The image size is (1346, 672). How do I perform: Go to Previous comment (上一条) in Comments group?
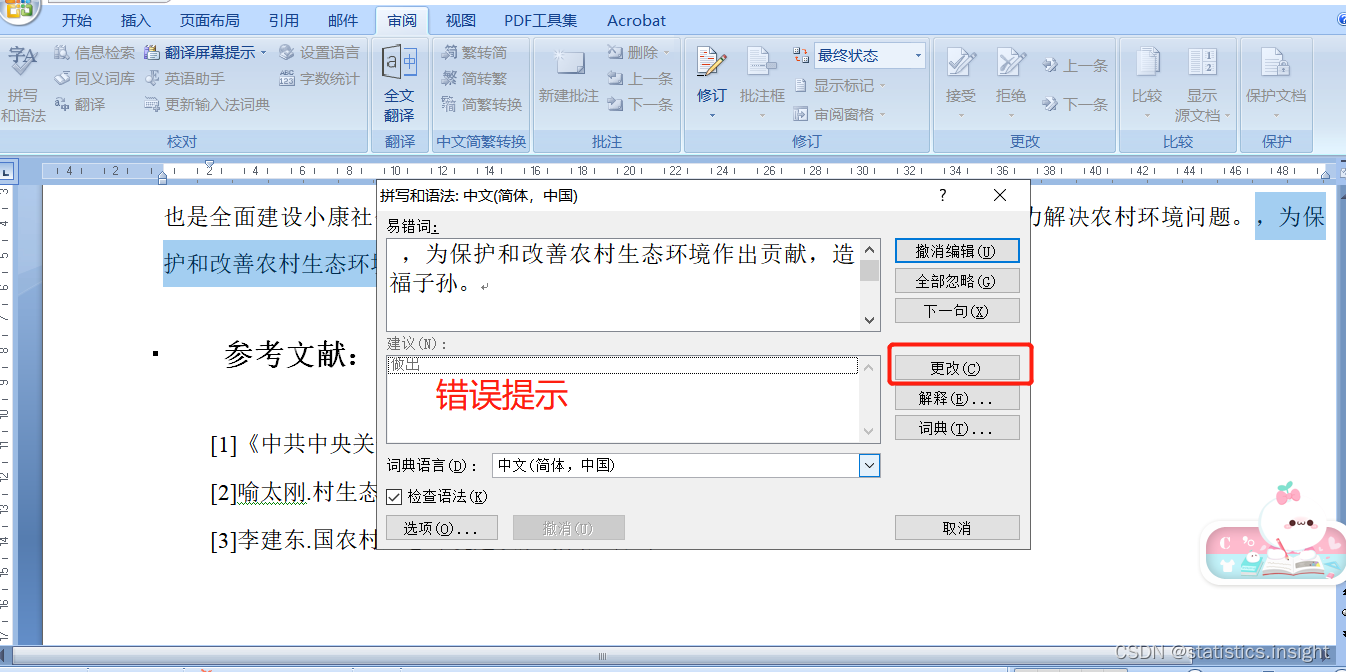pyautogui.click(x=640, y=78)
